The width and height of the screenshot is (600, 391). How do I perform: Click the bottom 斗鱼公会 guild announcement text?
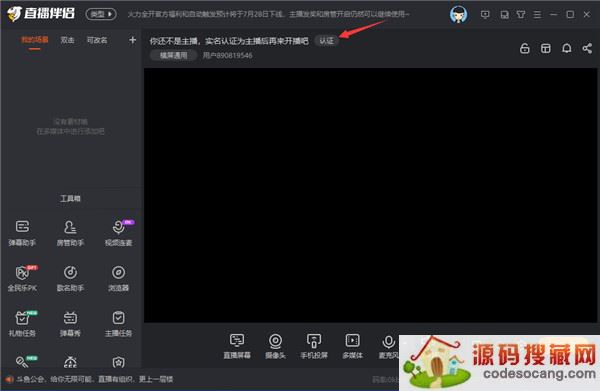coord(94,379)
